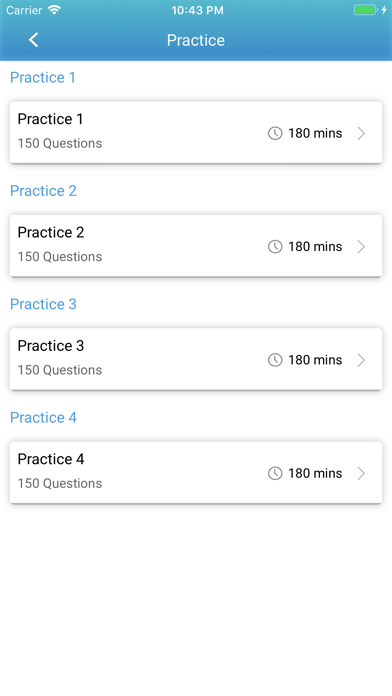Screen dimensions: 392x696
Task: Tap the 180 mins label on Practice 4
Action: (315, 473)
